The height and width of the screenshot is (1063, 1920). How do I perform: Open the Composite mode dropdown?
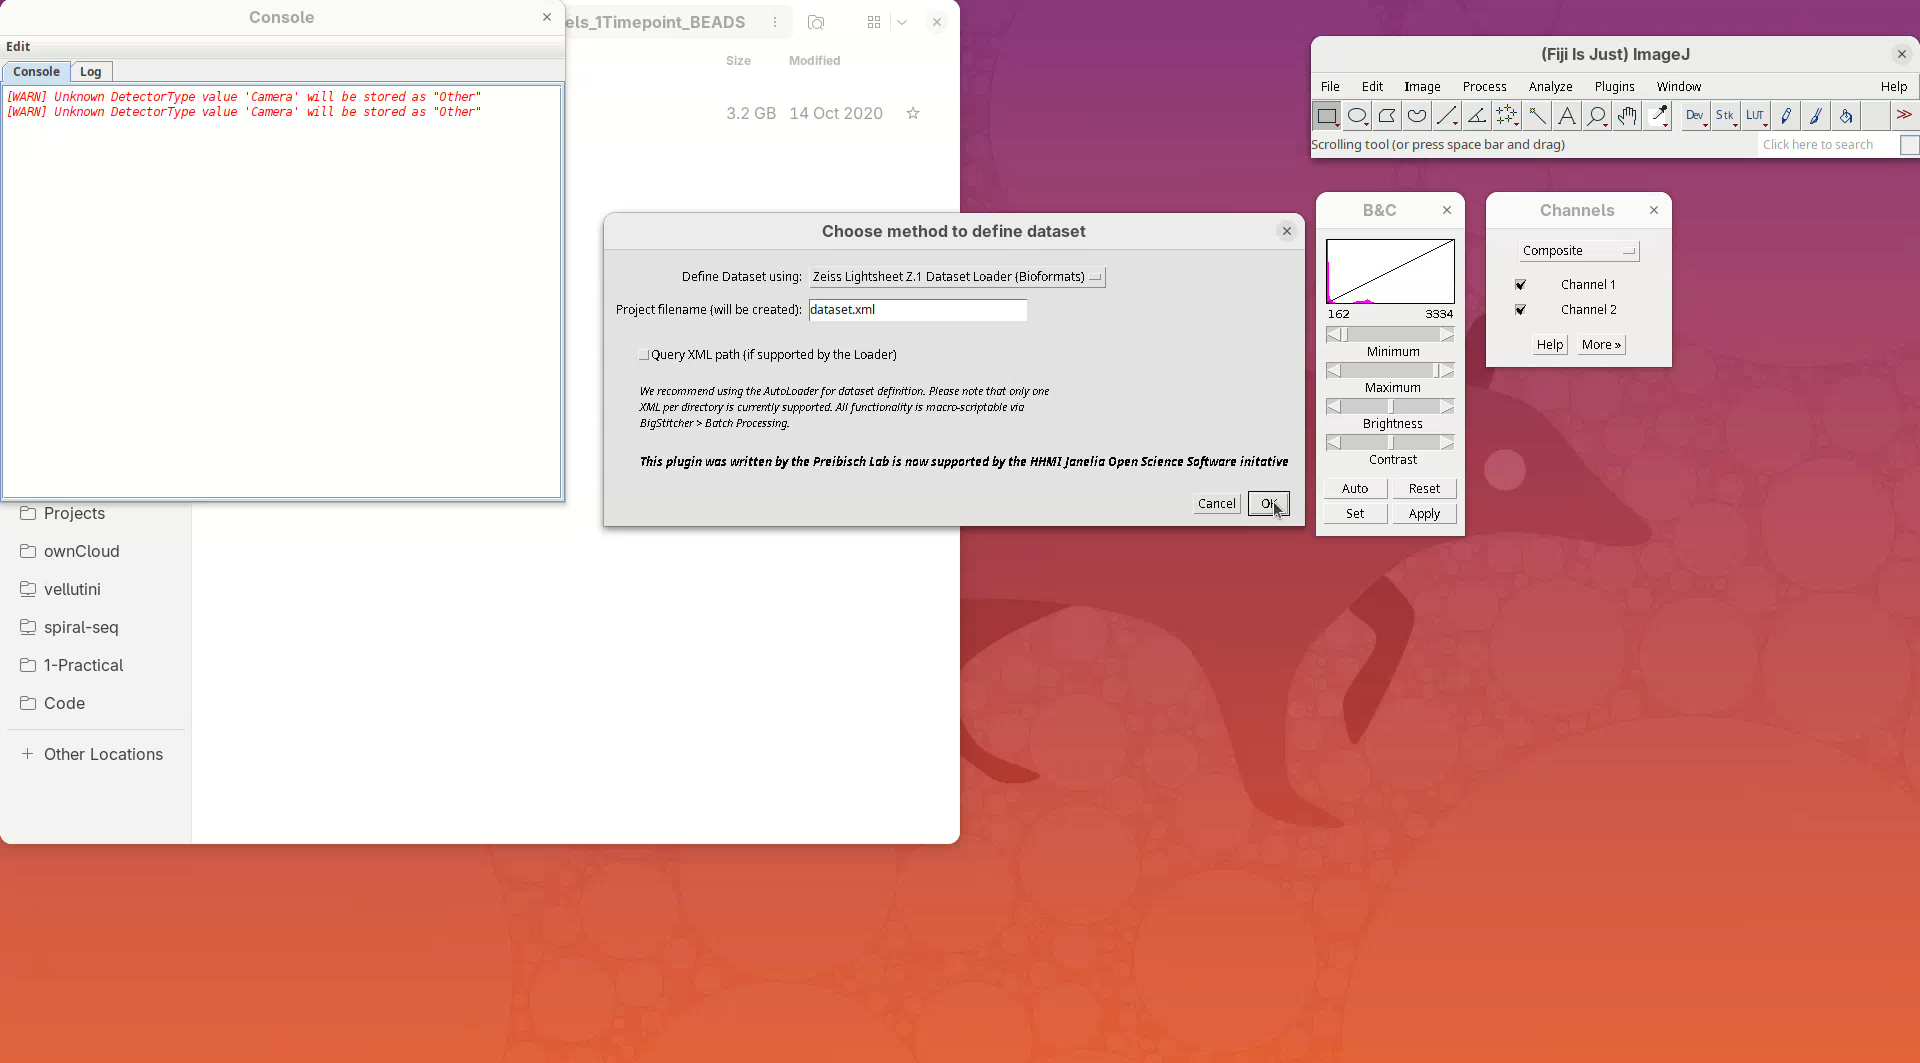coord(1577,251)
